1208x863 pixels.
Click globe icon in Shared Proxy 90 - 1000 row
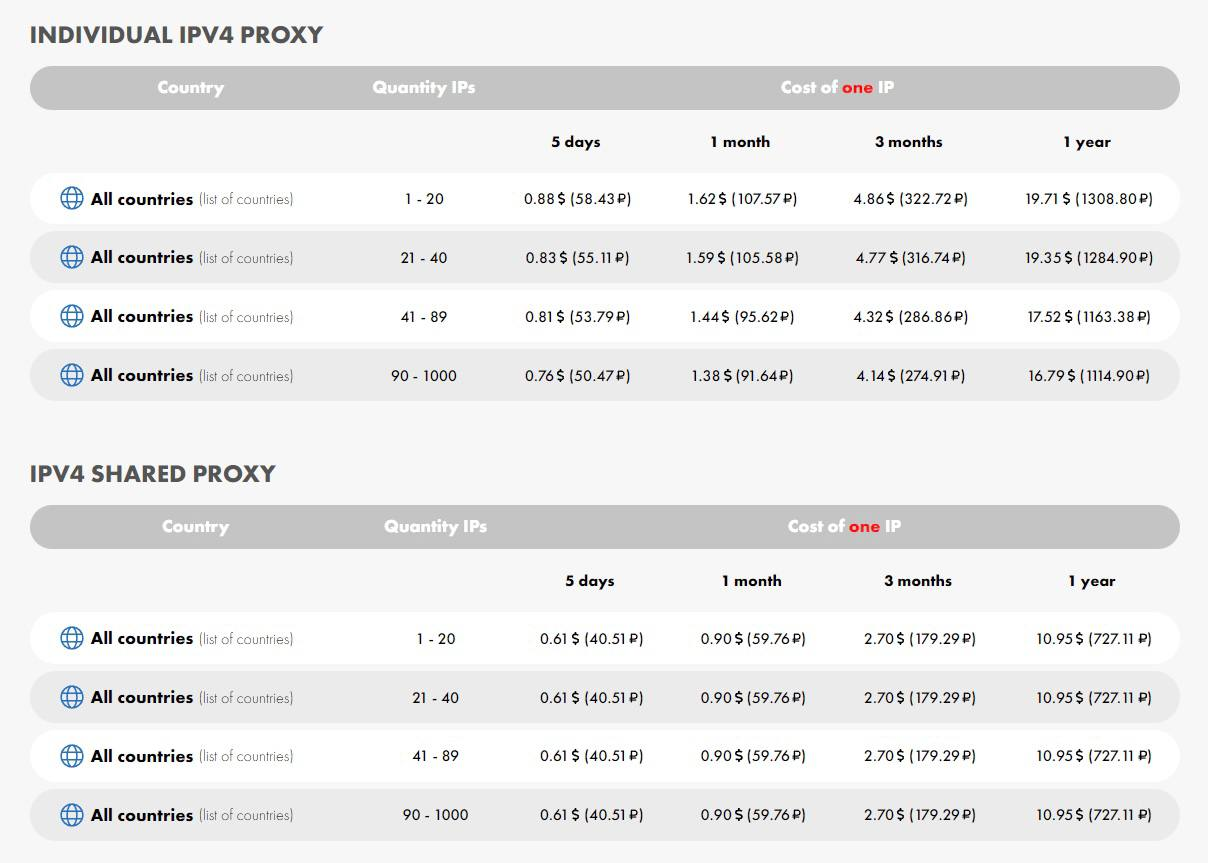pos(72,815)
